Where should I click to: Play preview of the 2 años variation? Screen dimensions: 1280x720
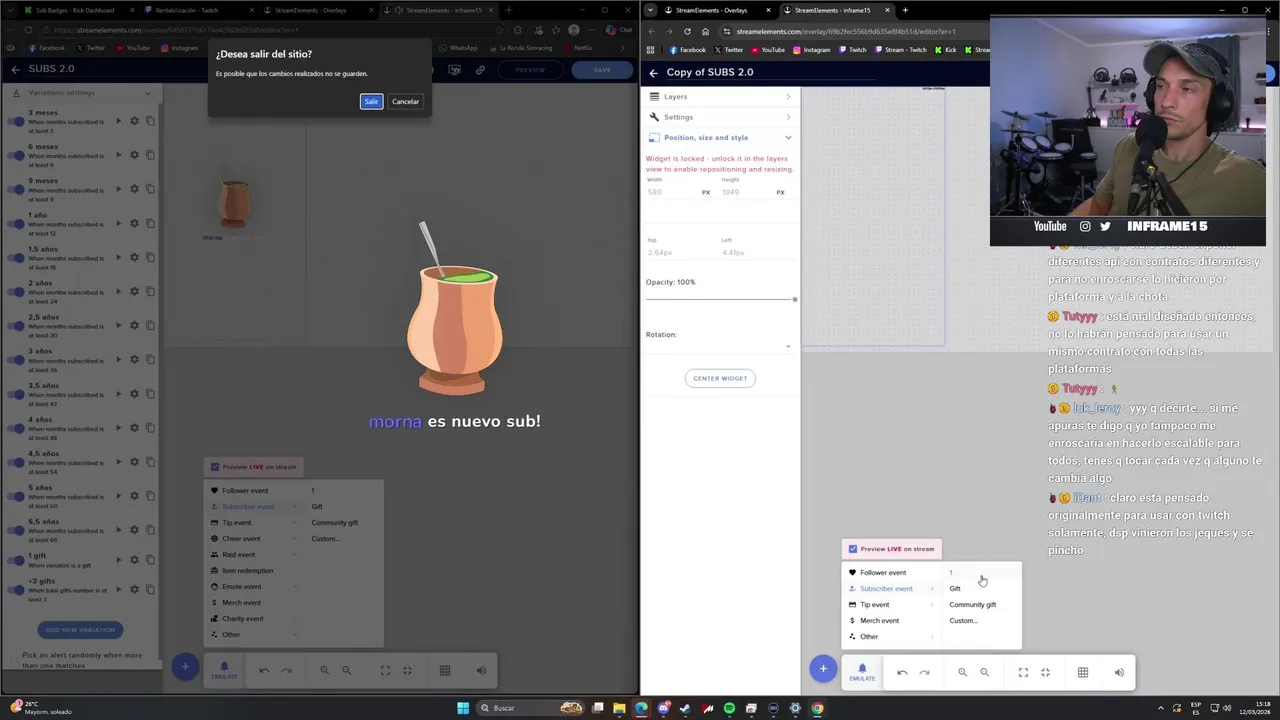[x=118, y=292]
